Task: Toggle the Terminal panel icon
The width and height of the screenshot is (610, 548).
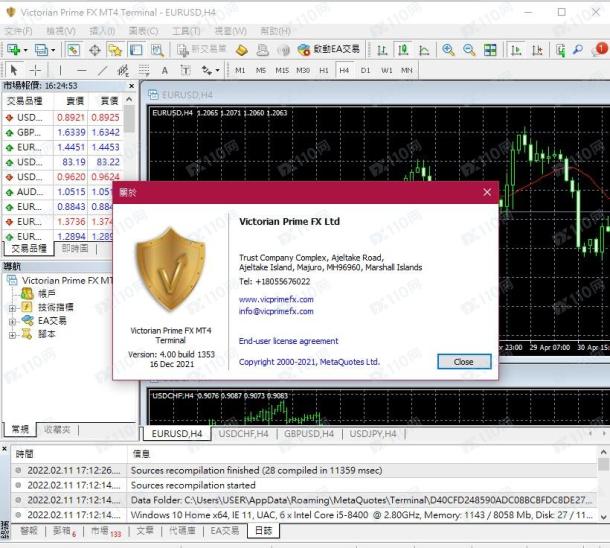Action: pyautogui.click(x=136, y=50)
